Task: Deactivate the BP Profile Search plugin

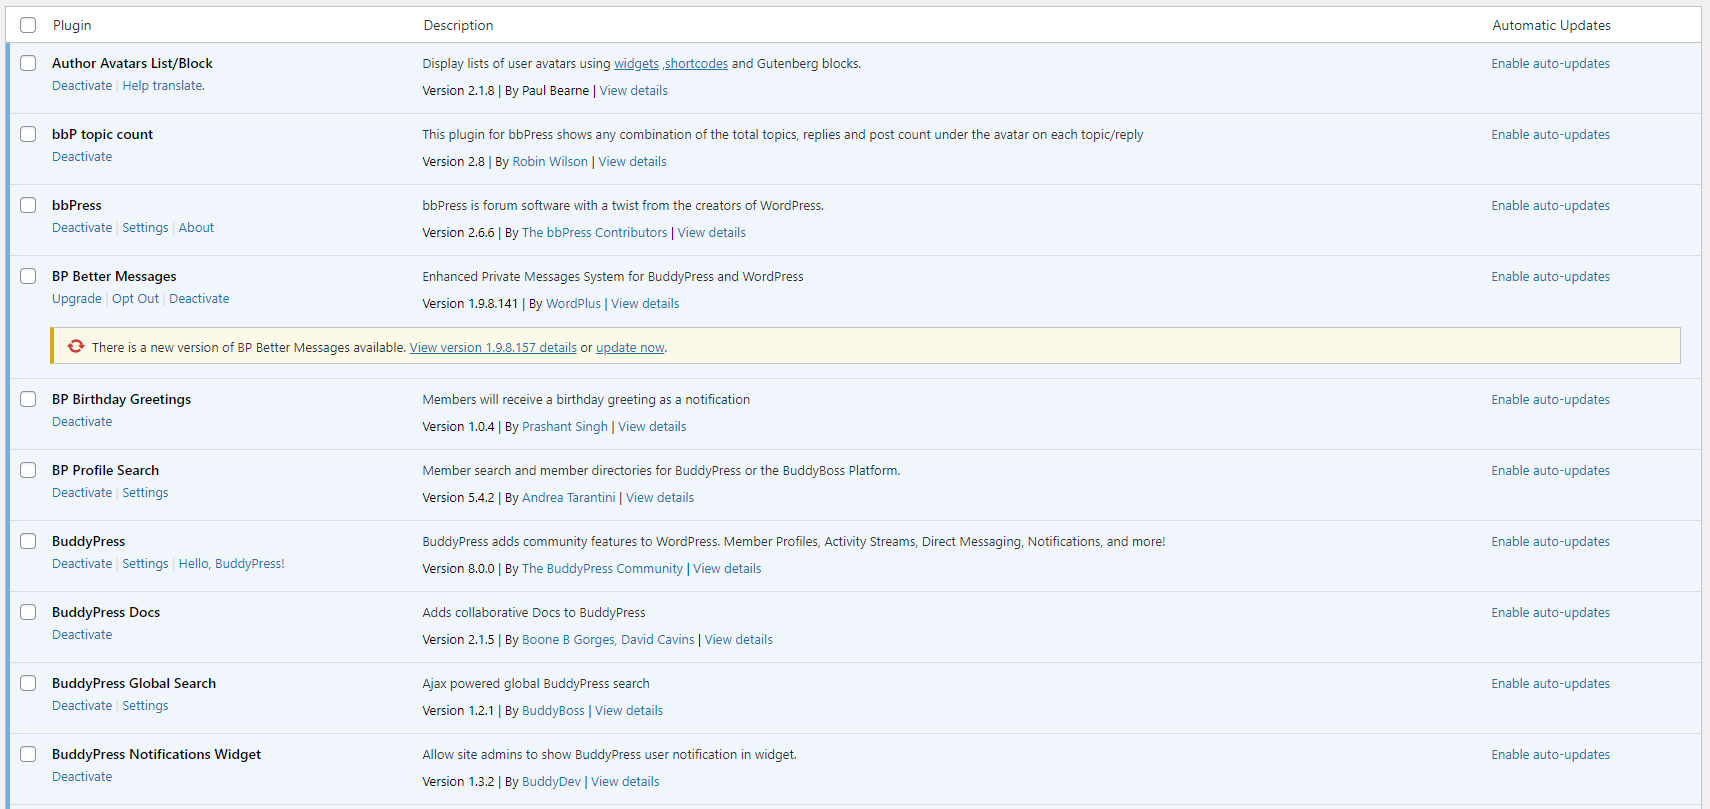Action: pyautogui.click(x=82, y=493)
